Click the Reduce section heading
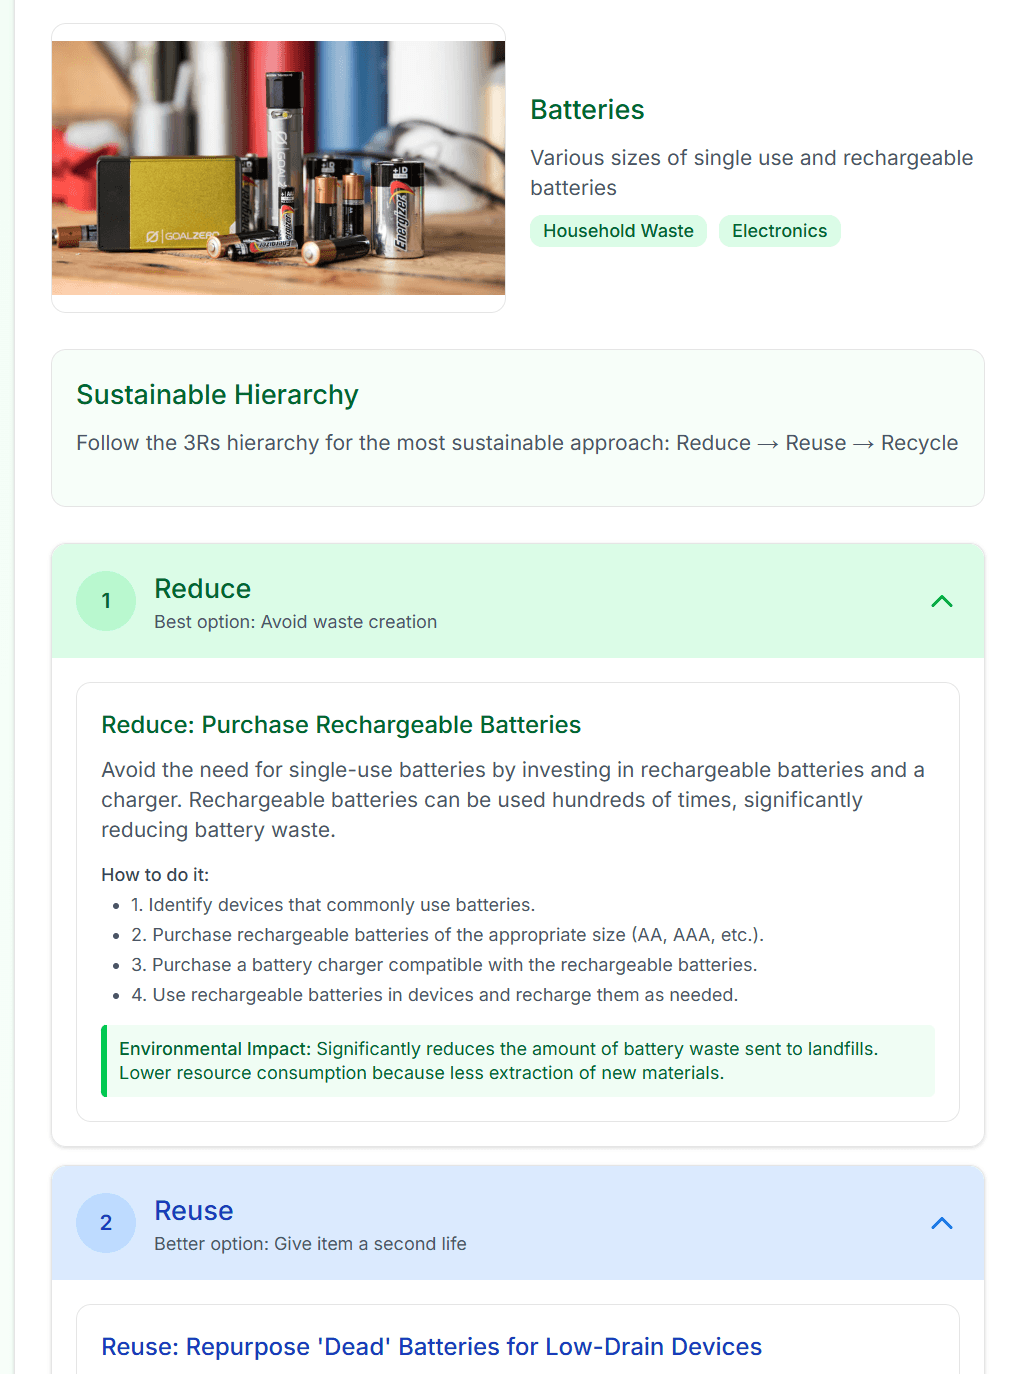This screenshot has height=1374, width=1017. pyautogui.click(x=202, y=589)
